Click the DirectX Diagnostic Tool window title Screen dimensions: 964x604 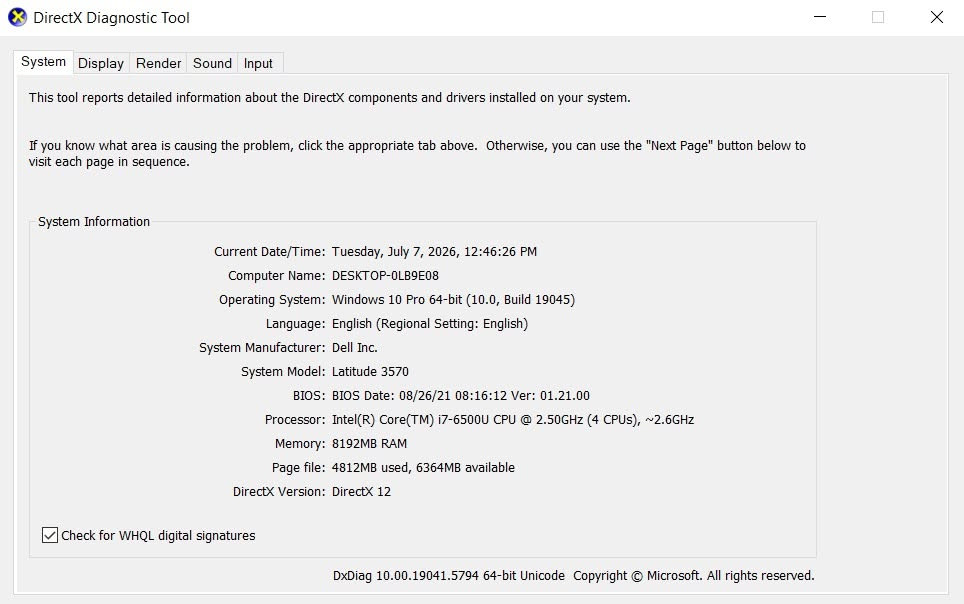(111, 18)
